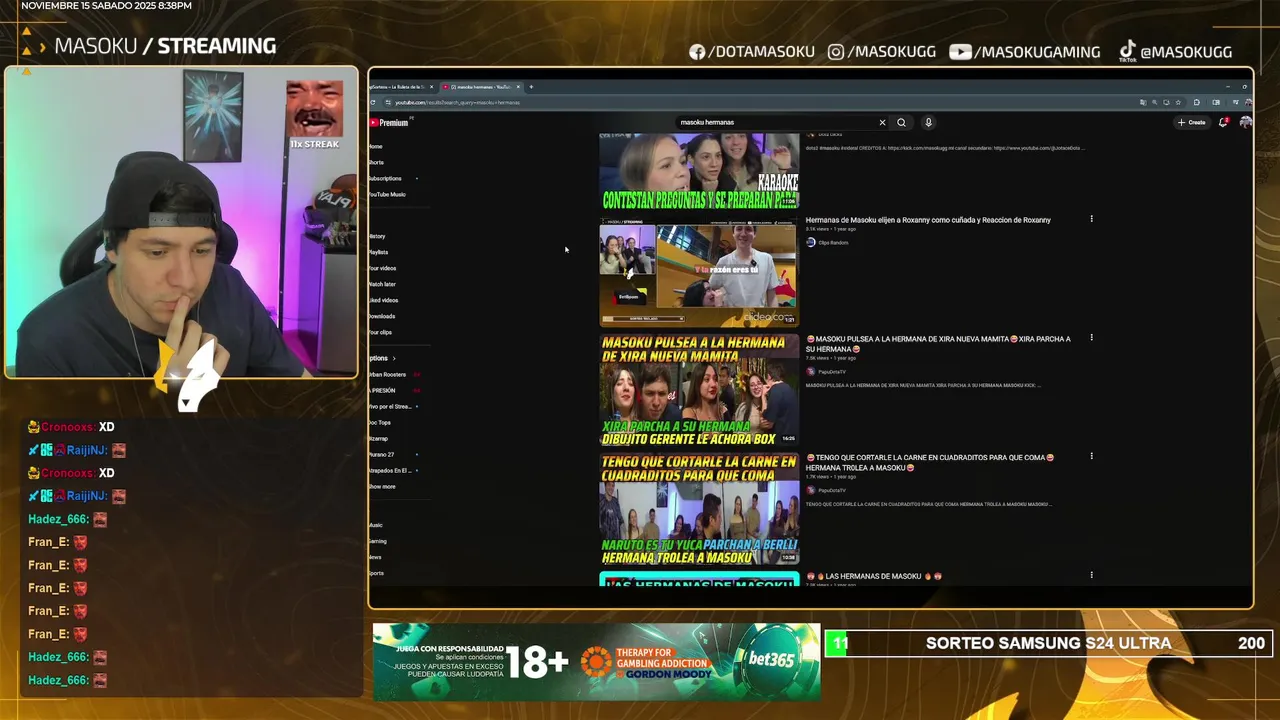
Task: Open Purano 27 subscription channel
Action: coord(382,454)
